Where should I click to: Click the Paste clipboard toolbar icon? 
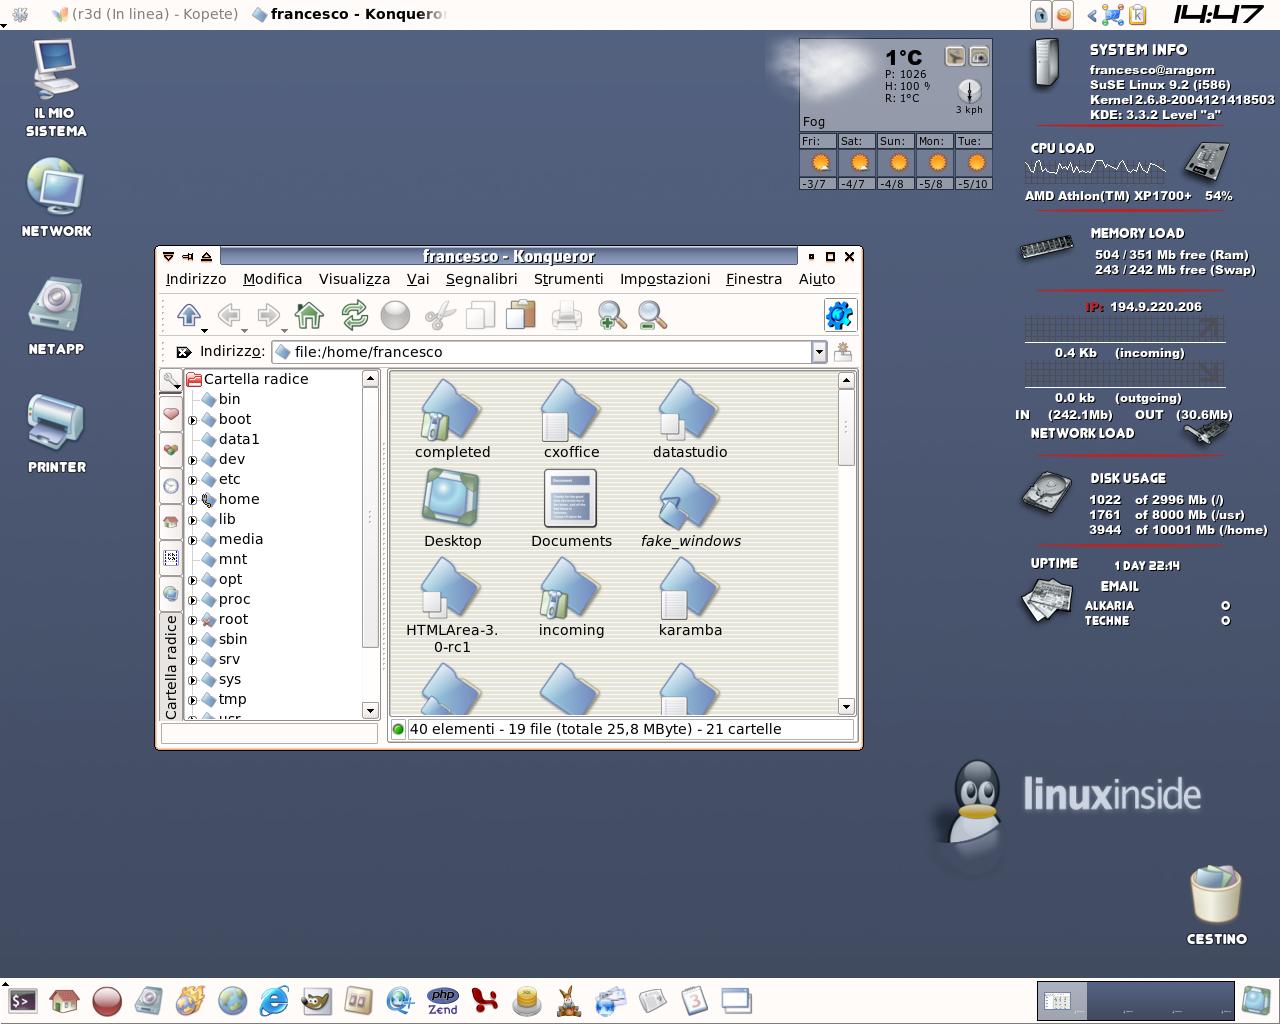(x=521, y=315)
